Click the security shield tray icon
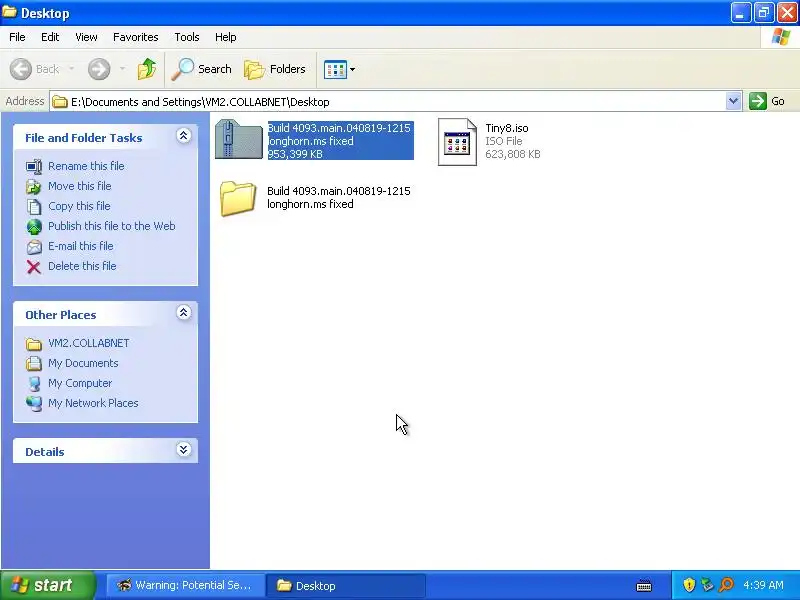The image size is (800, 600). pos(689,585)
